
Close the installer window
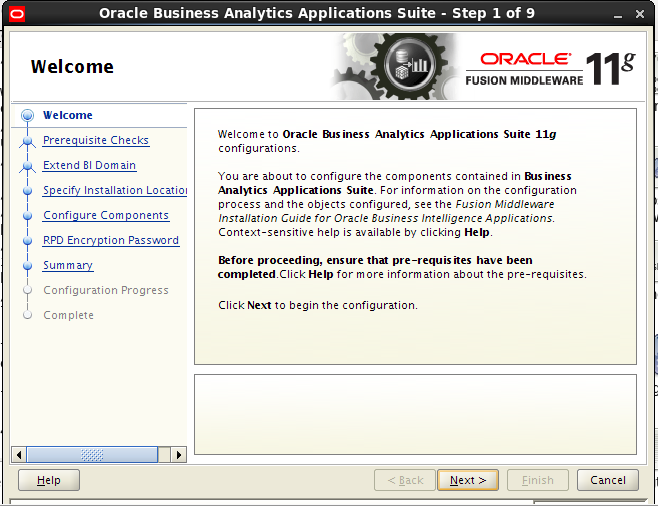pos(640,15)
